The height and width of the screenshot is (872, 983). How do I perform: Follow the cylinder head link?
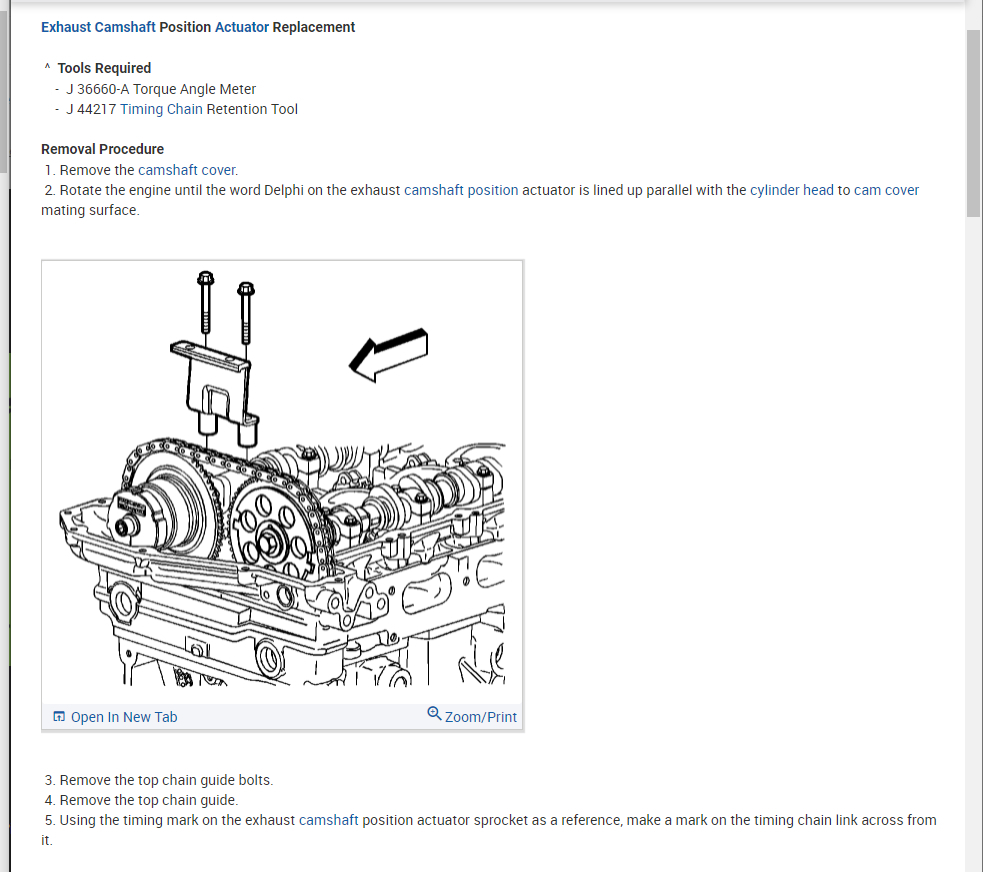click(791, 190)
